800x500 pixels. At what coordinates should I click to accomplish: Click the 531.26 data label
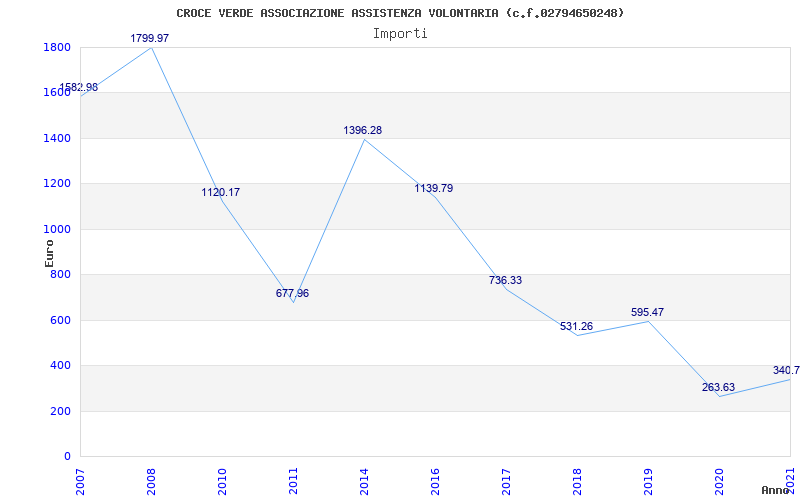[577, 326]
